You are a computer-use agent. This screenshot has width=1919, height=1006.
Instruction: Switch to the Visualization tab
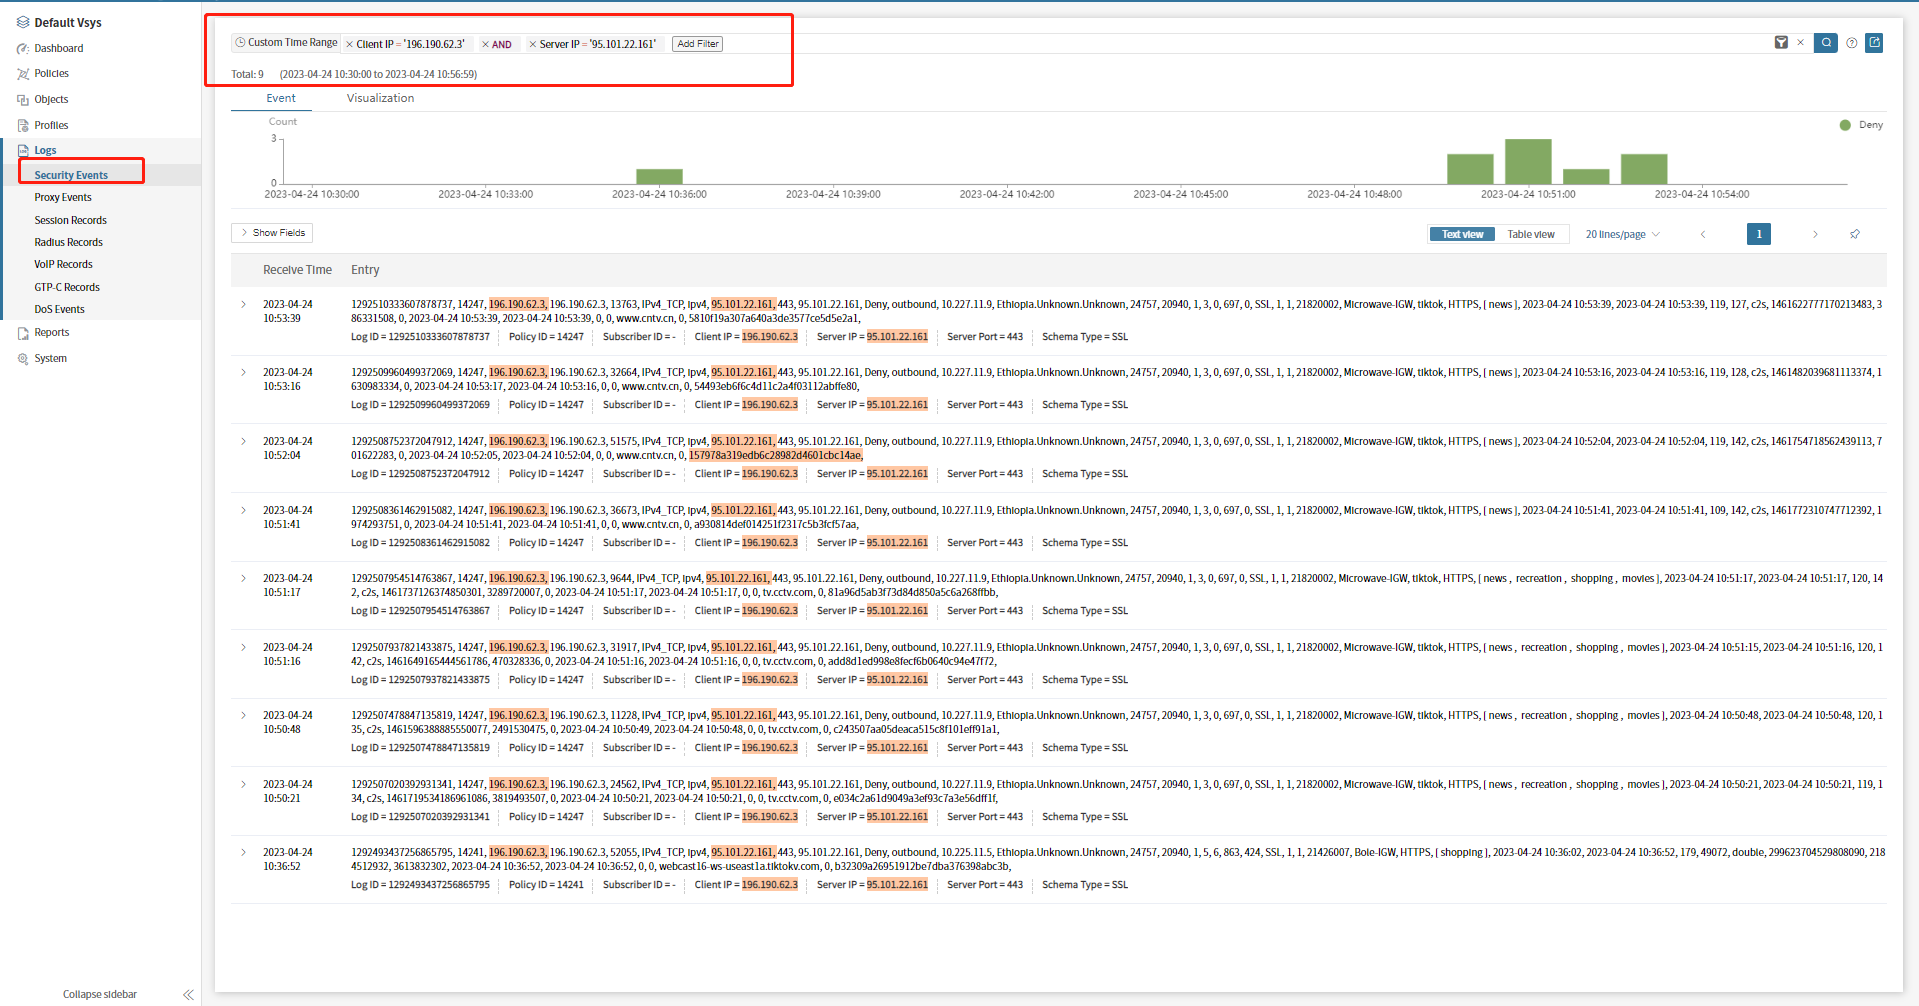tap(380, 98)
